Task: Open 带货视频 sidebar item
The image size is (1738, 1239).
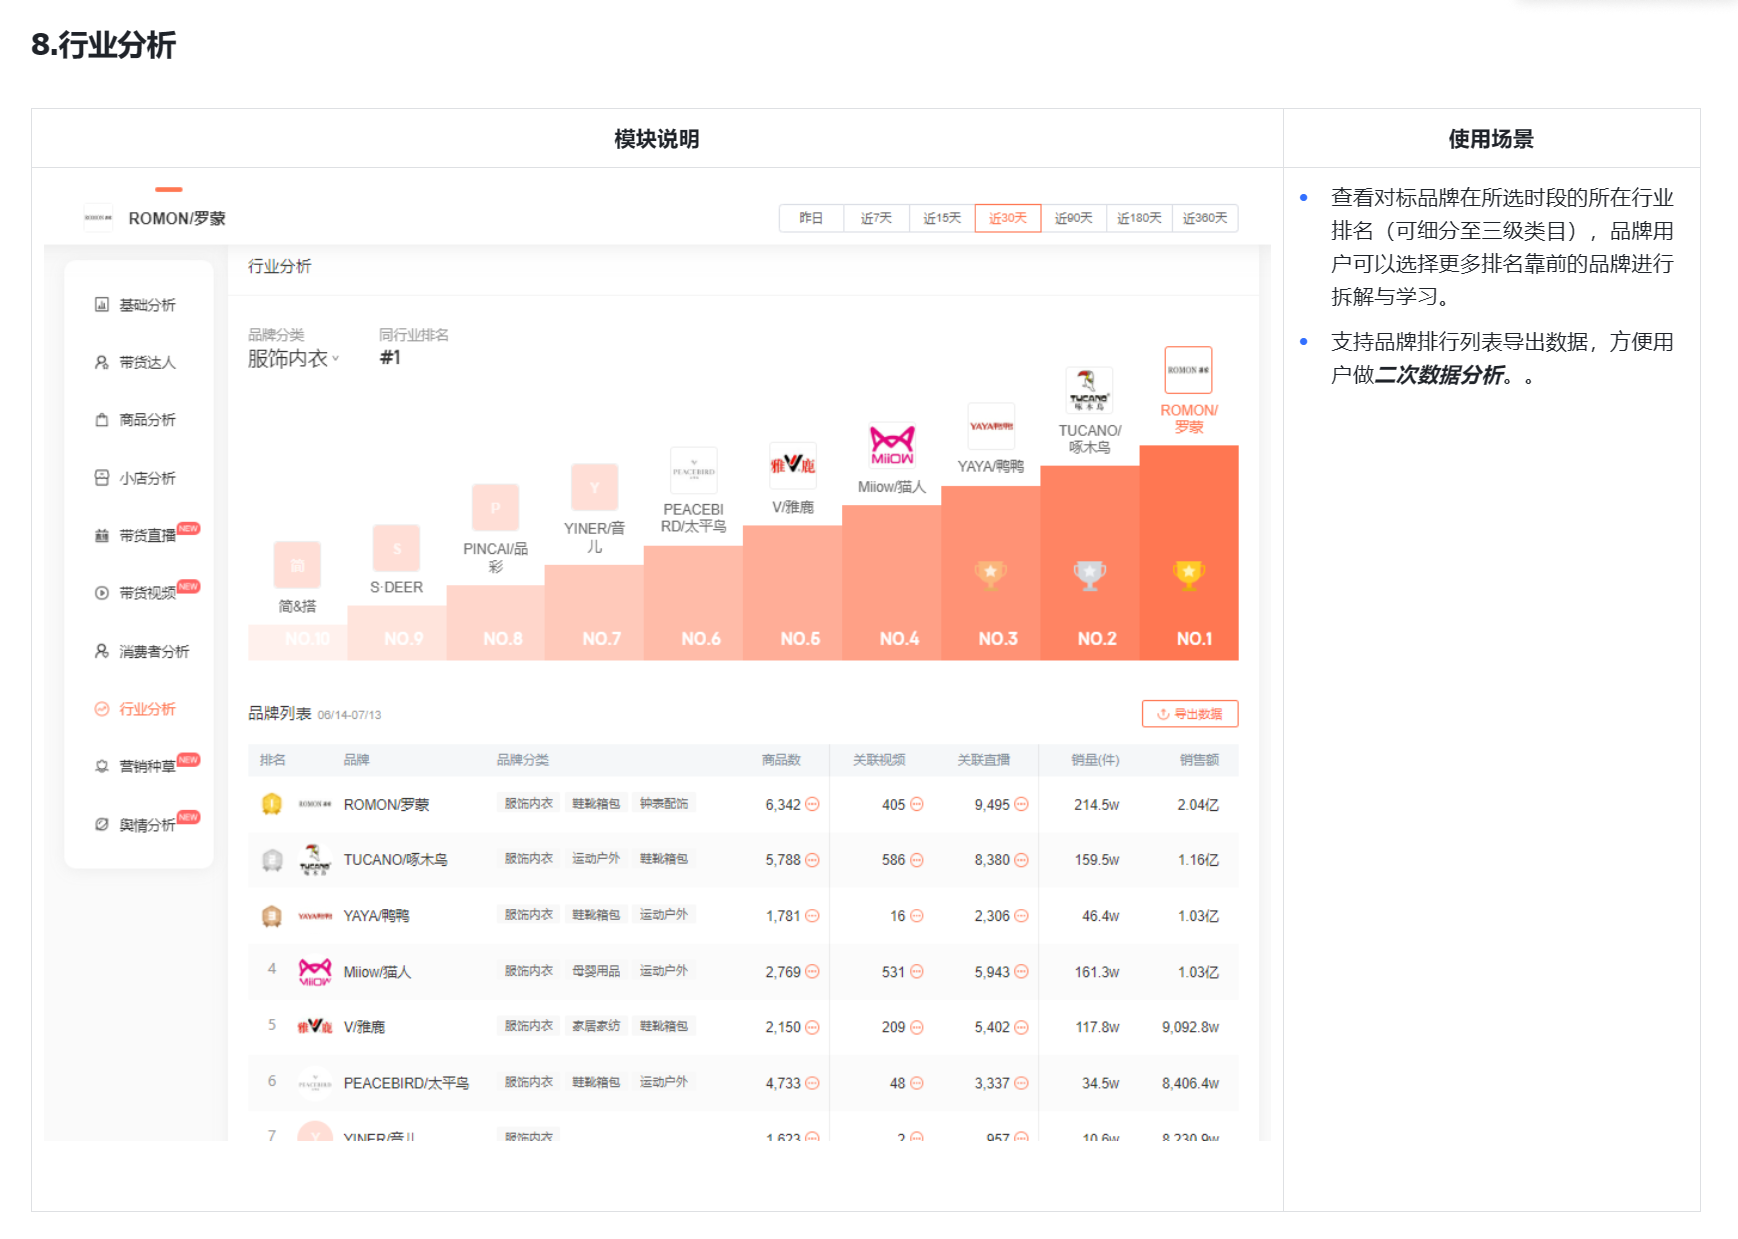Action: 147,592
